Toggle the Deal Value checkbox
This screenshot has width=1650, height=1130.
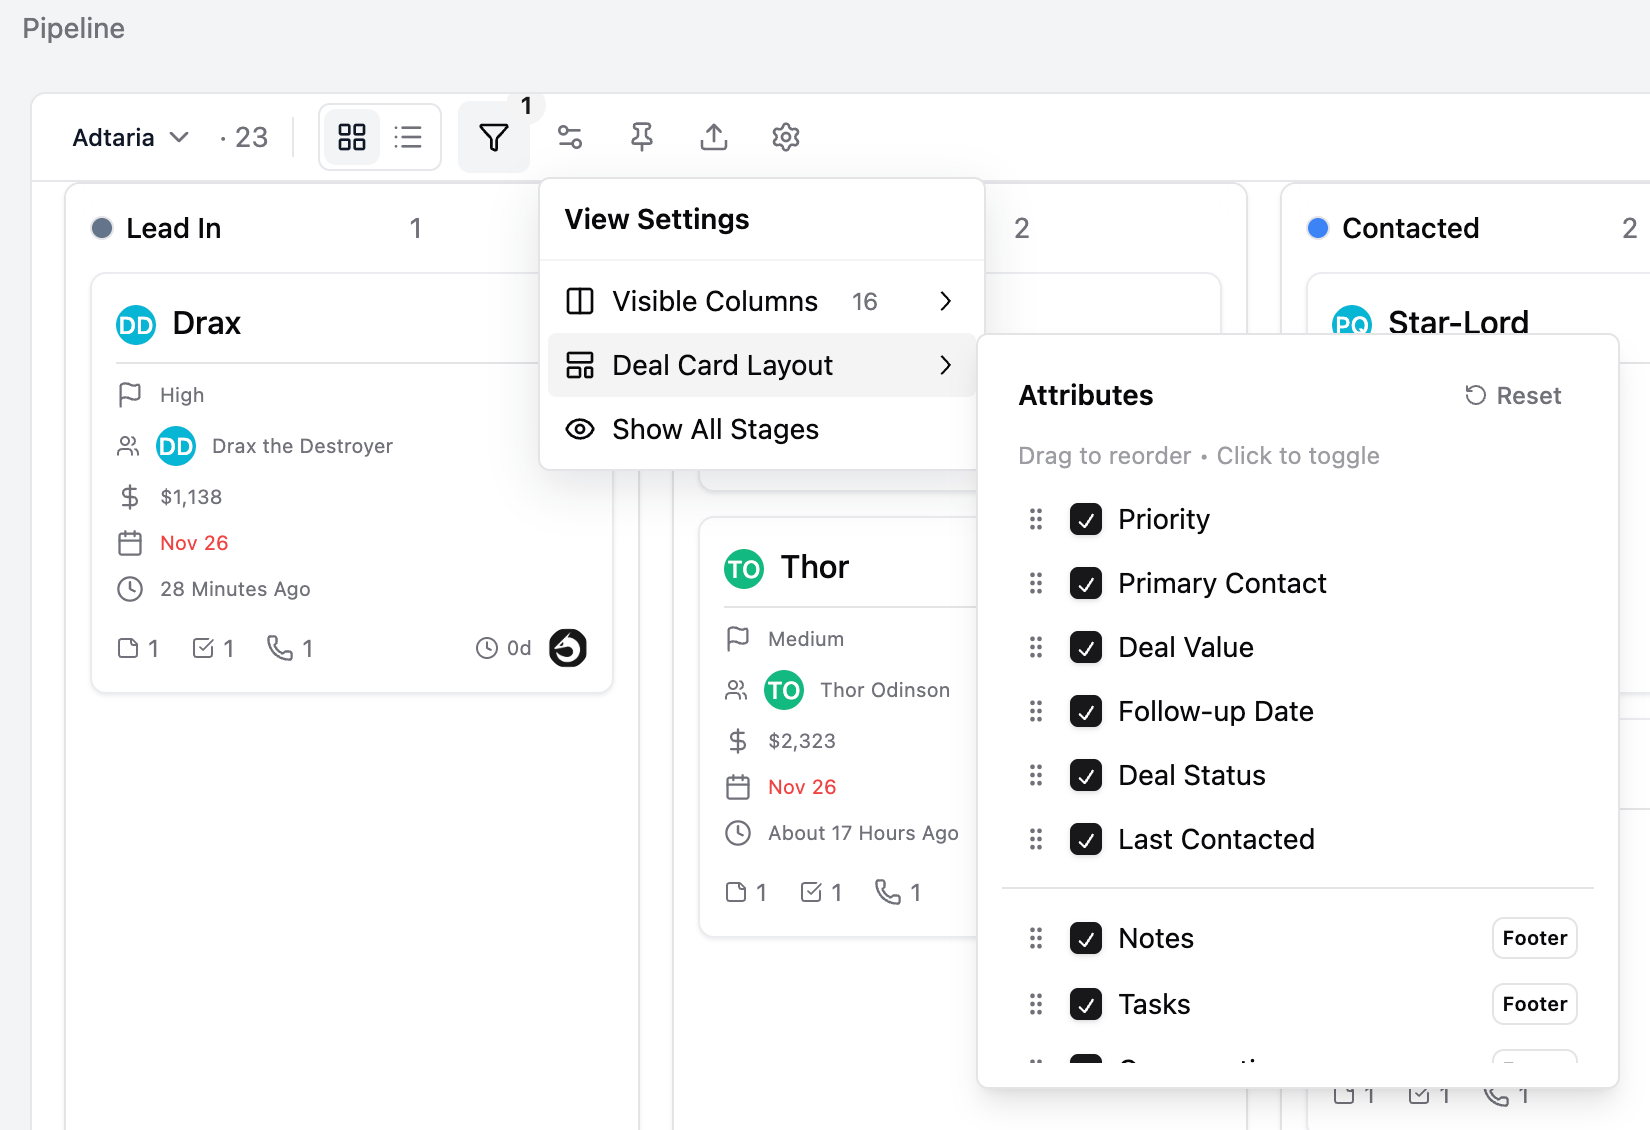pyautogui.click(x=1086, y=647)
